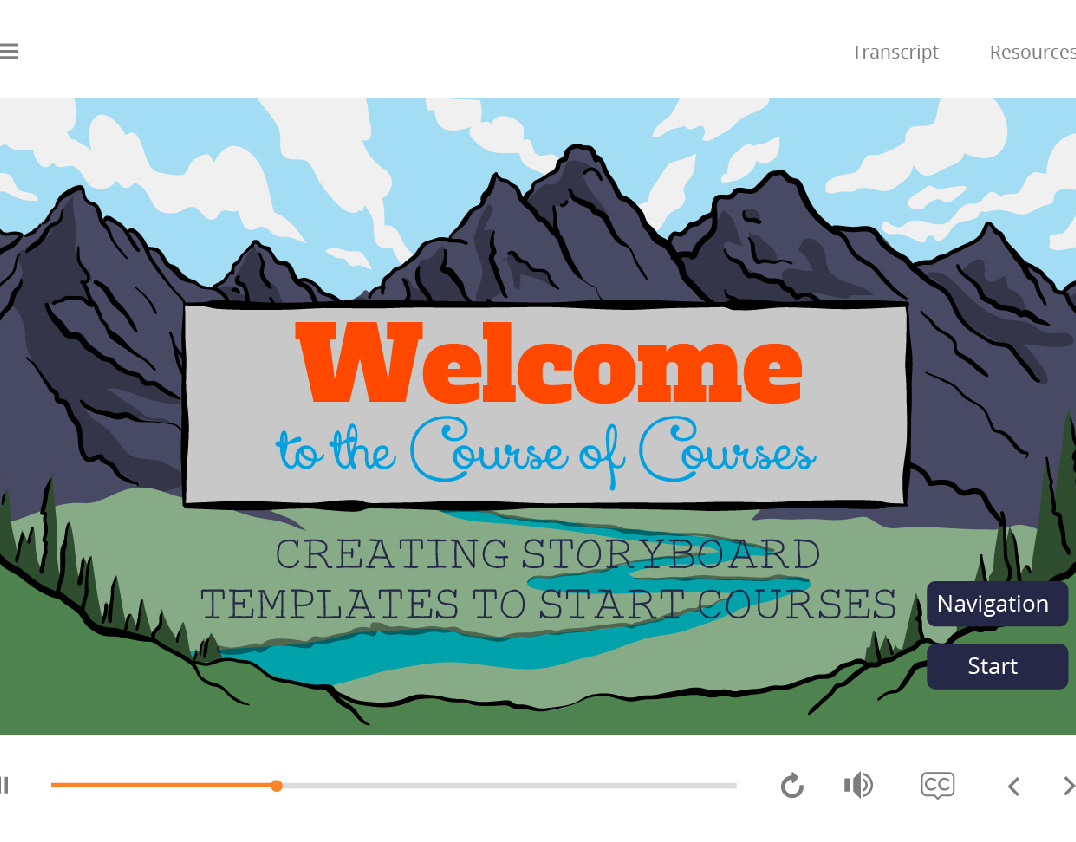1076x842 pixels.
Task: Go to next slide arrow
Action: (1068, 786)
